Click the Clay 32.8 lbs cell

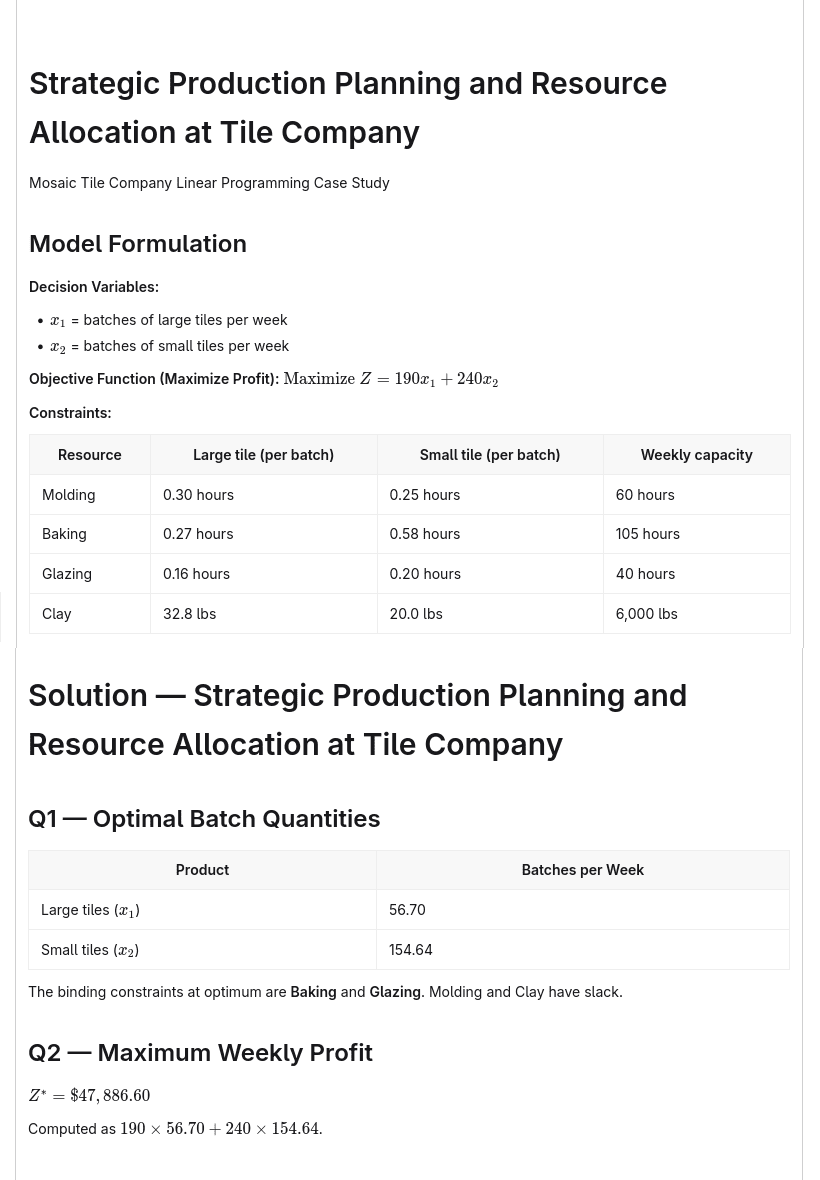coord(263,613)
